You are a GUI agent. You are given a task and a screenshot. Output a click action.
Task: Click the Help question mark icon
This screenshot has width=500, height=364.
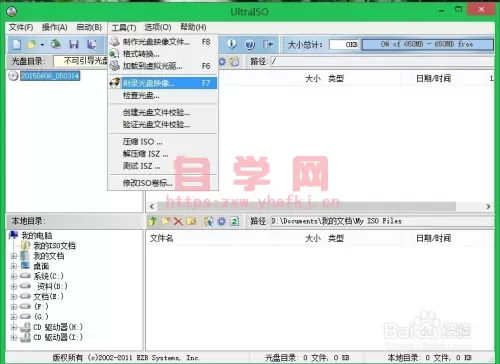coord(250,44)
